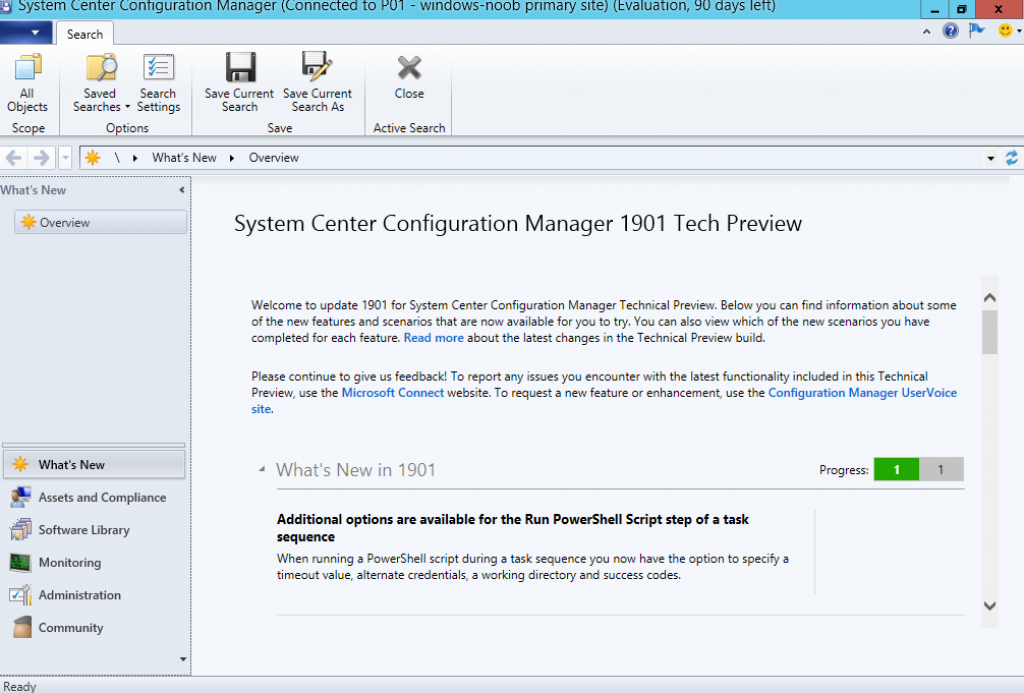Open Saved Searches in the ribbon
Viewport: 1024px width, 693px height.
(101, 83)
